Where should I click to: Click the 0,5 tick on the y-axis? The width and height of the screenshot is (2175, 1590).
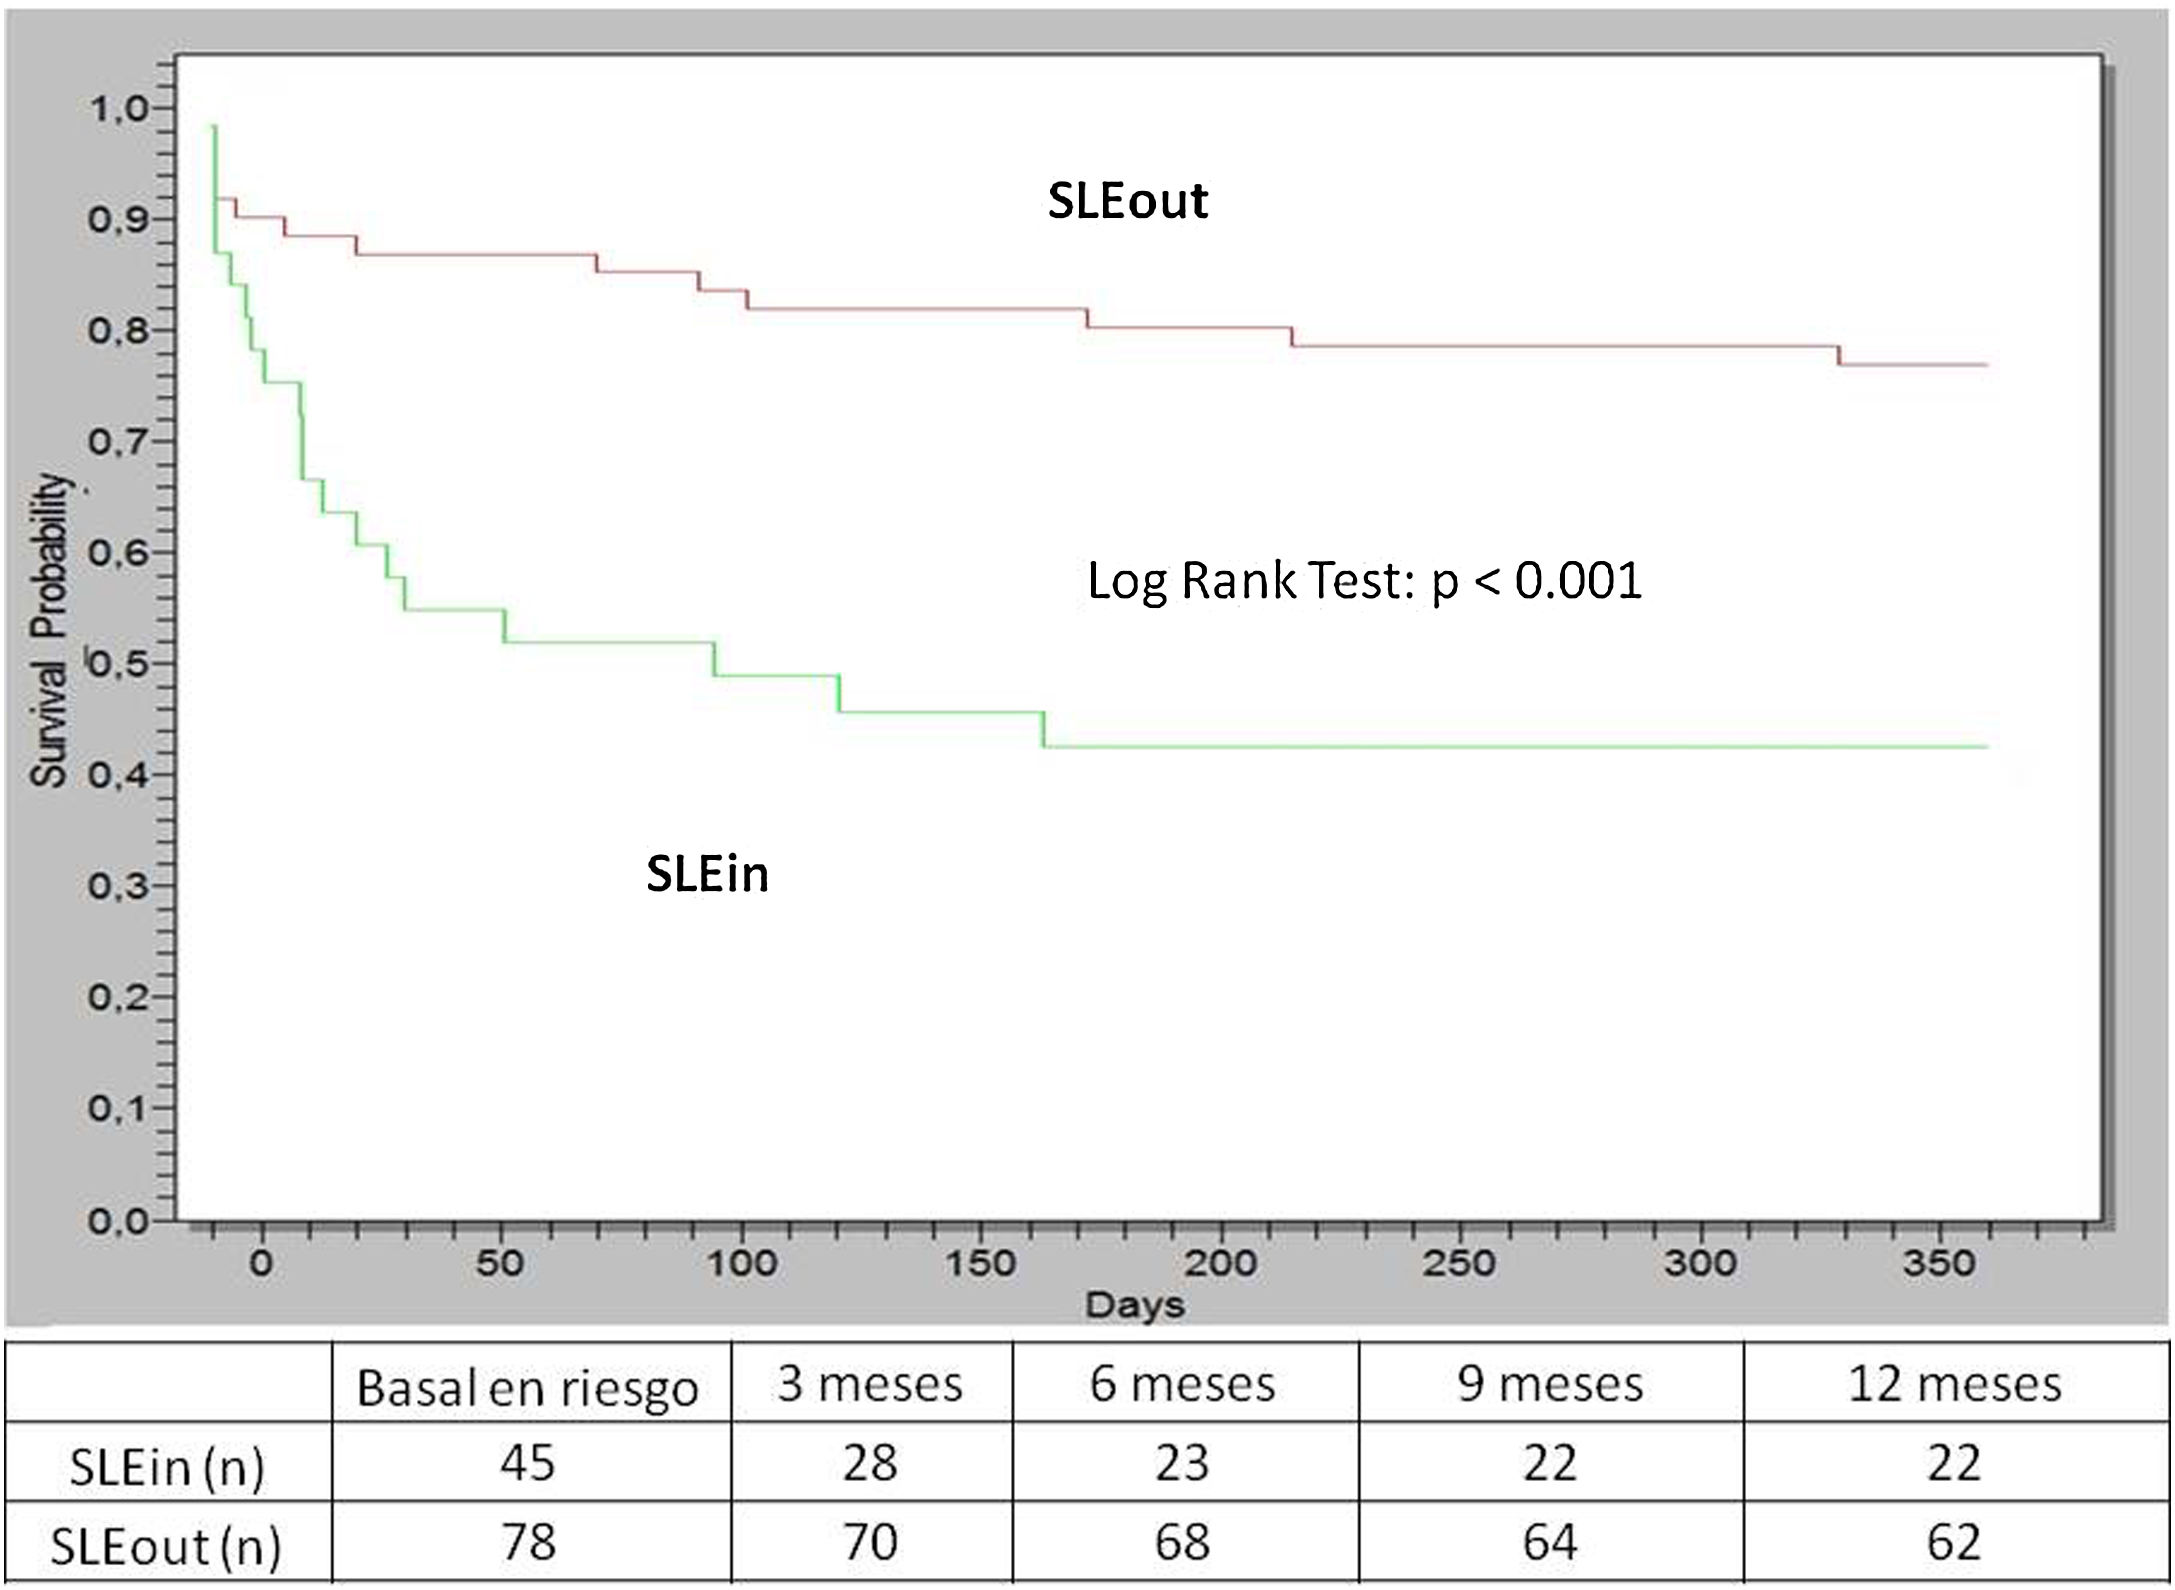click(118, 664)
